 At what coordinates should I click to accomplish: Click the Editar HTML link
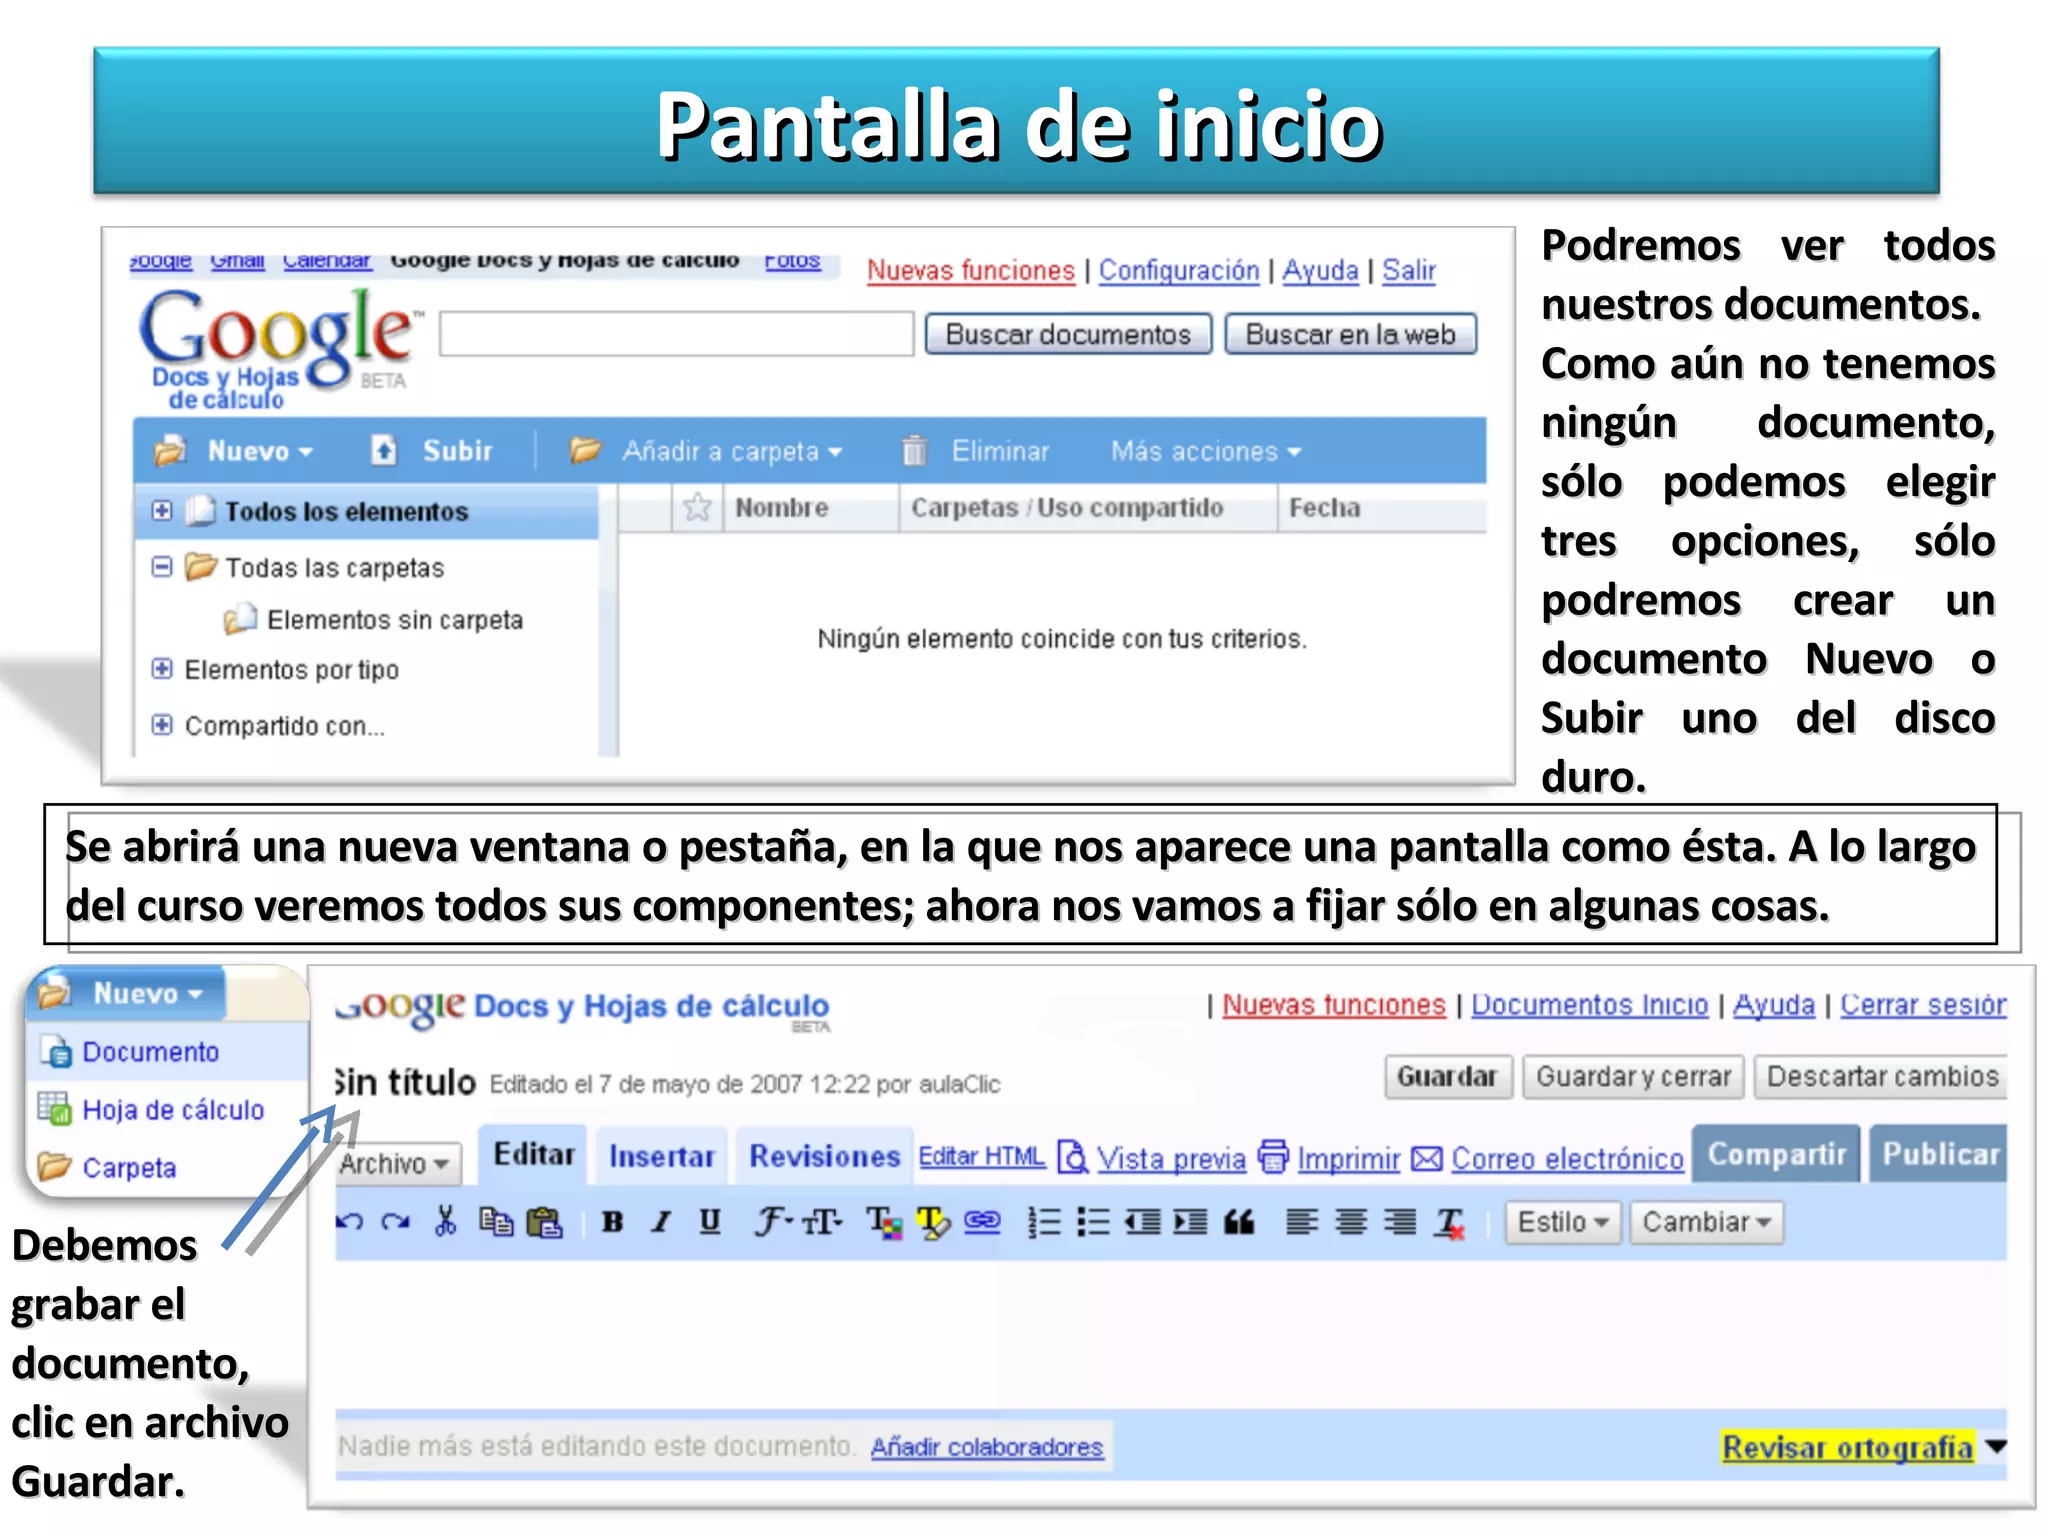981,1157
